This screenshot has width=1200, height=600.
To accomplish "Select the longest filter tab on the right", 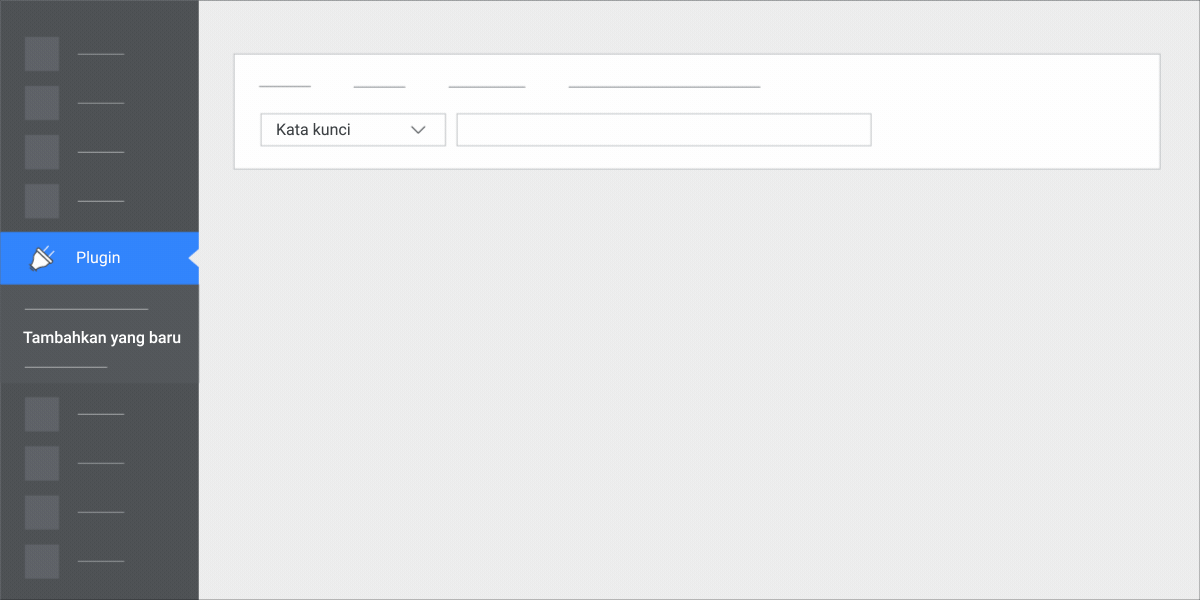I will point(663,86).
